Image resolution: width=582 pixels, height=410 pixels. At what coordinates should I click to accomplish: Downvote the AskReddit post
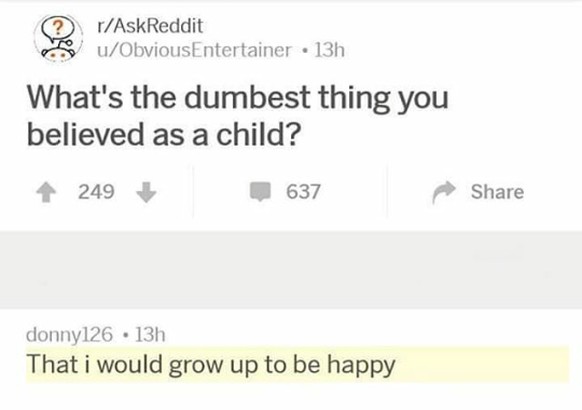coord(146,192)
